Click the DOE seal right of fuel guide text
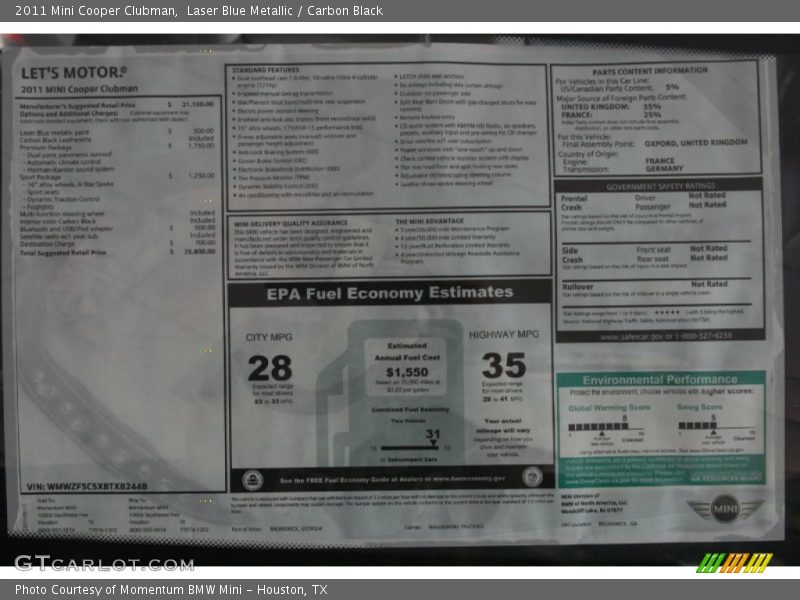This screenshot has height=600, width=800. tap(532, 477)
